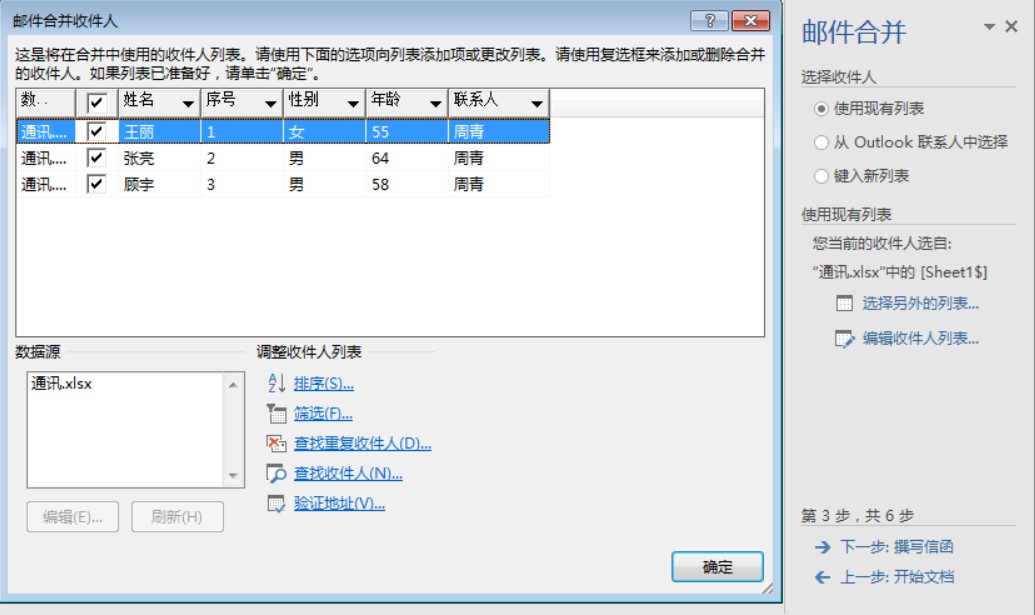Open the 联系人 column dropdown arrow

[x=537, y=103]
